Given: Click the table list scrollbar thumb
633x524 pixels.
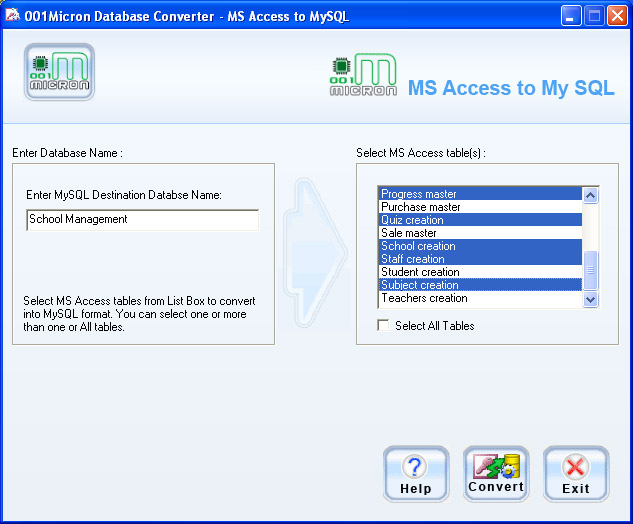Looking at the screenshot, I should 590,270.
